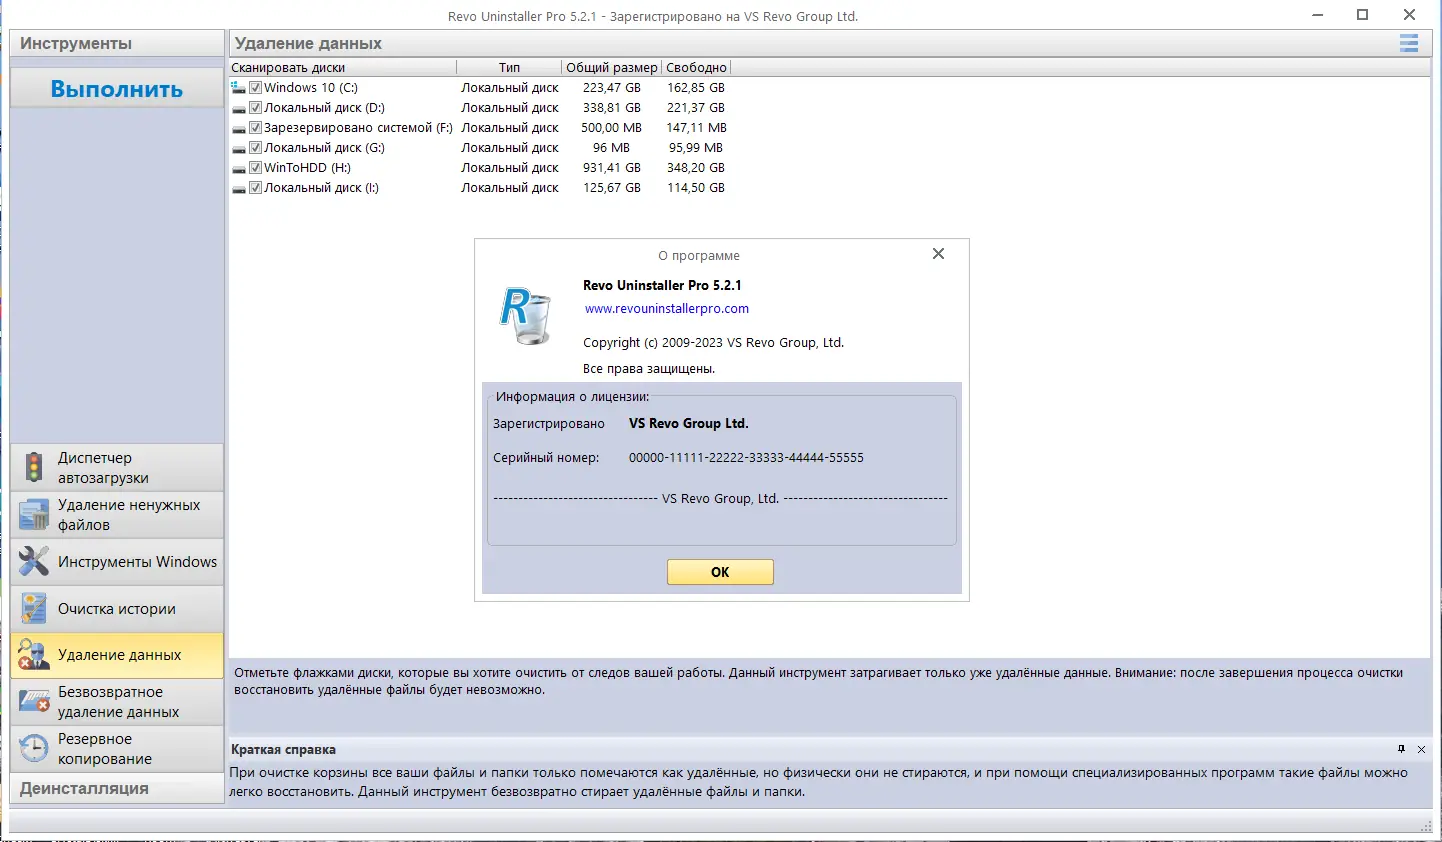Select Удаление данных tool
The height and width of the screenshot is (842, 1442).
pyautogui.click(x=117, y=655)
